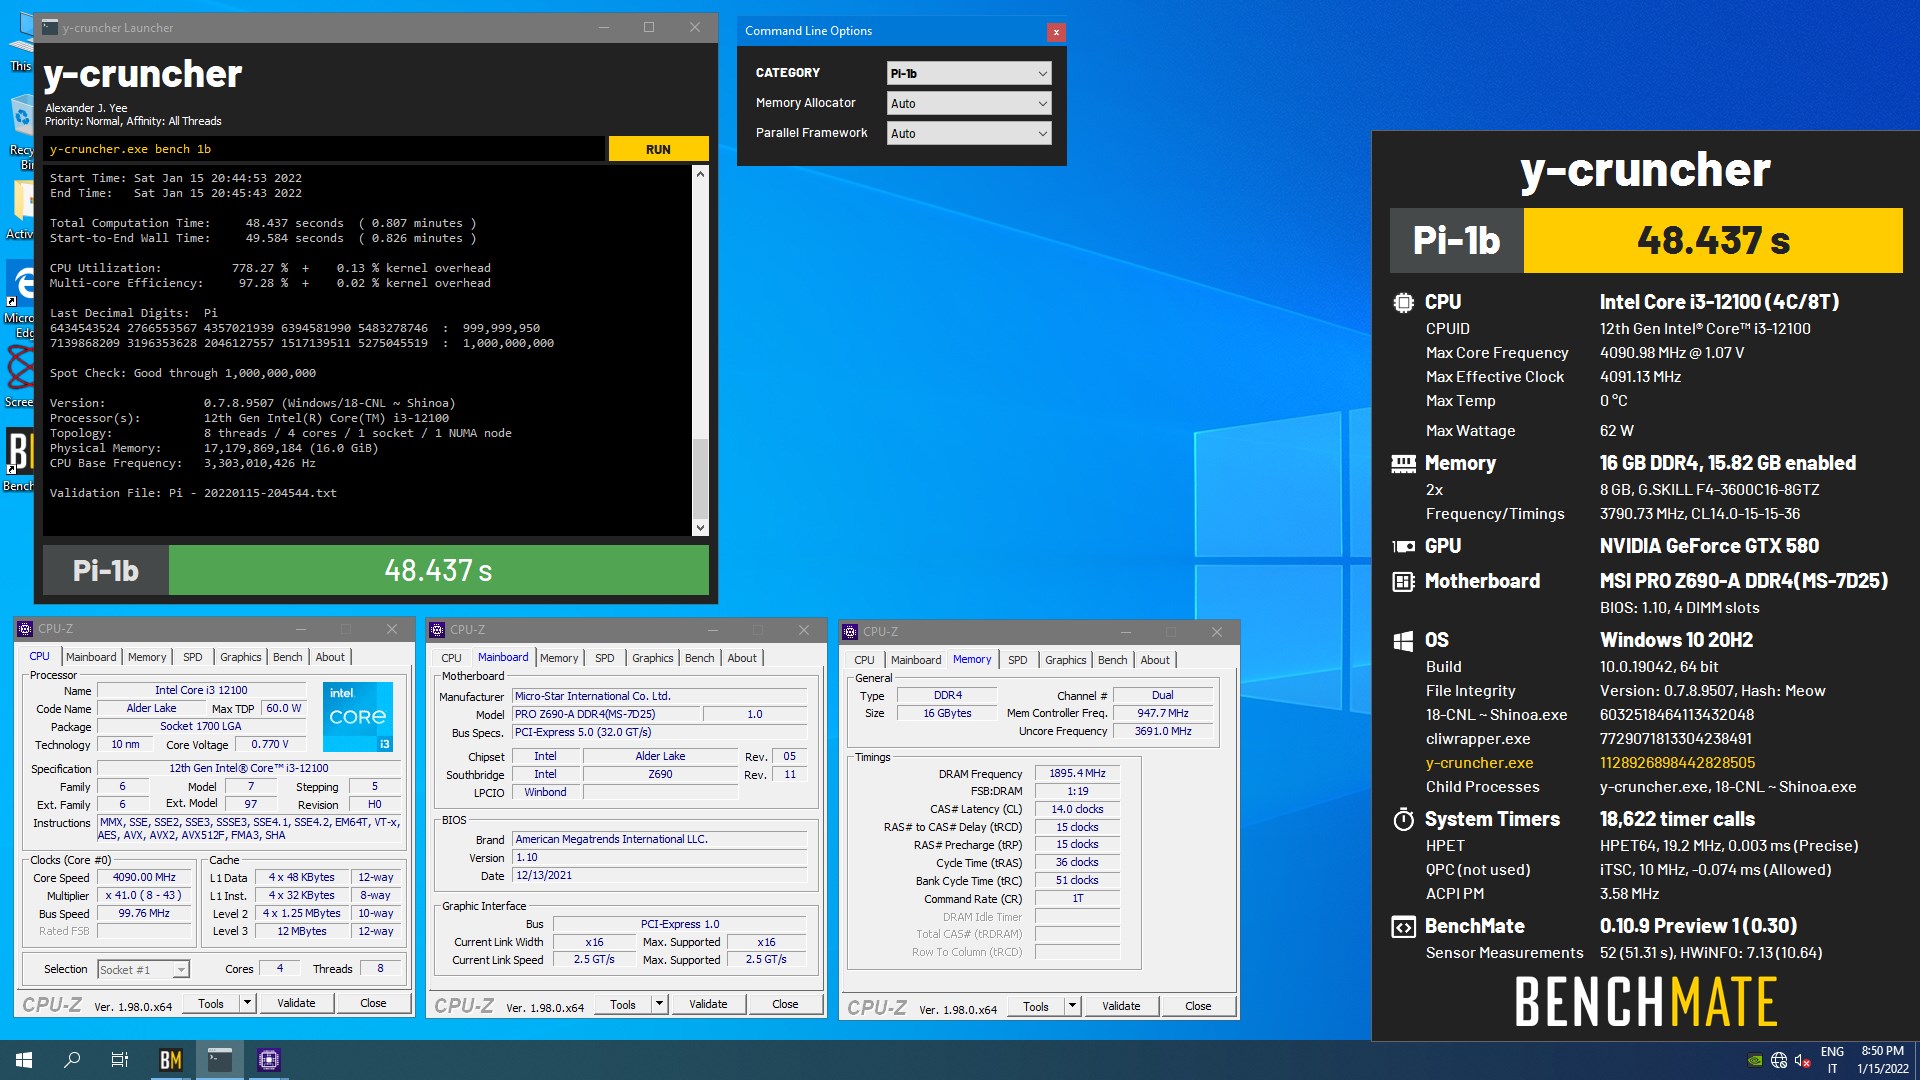Open the CATEGORY dropdown showing Pi-1b

[968, 73]
